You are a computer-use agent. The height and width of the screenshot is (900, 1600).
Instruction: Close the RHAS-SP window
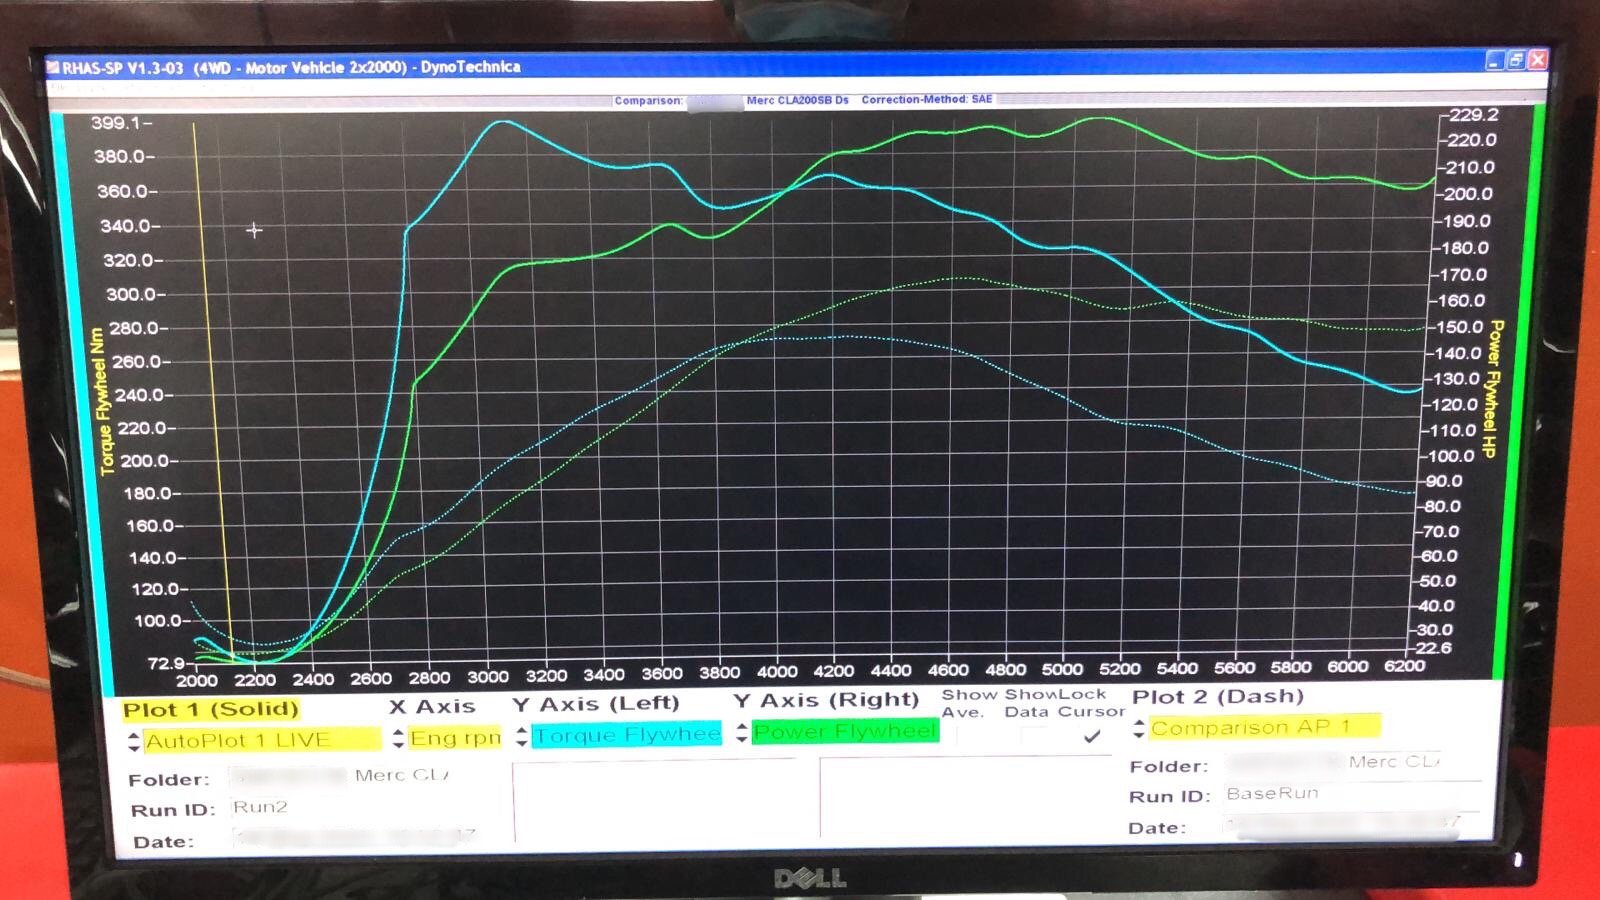[1537, 60]
